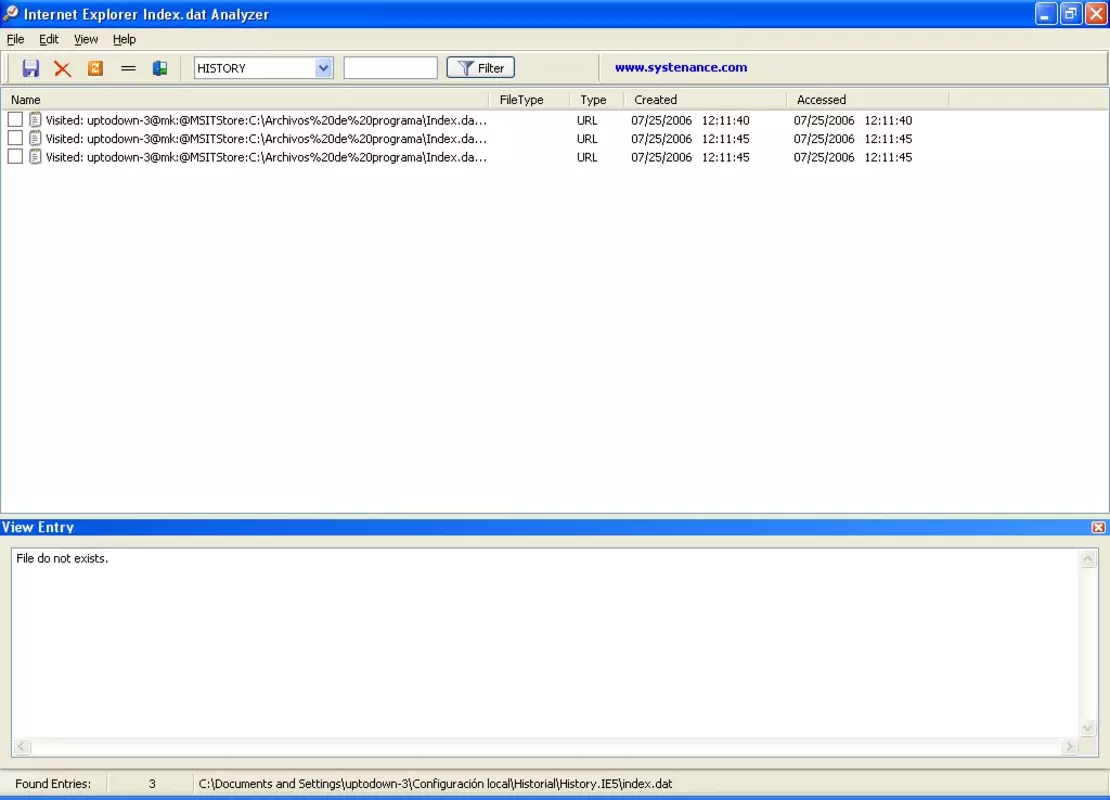This screenshot has height=800, width=1110.
Task: Click the 'File do not exists.' message text
Action: (x=62, y=559)
